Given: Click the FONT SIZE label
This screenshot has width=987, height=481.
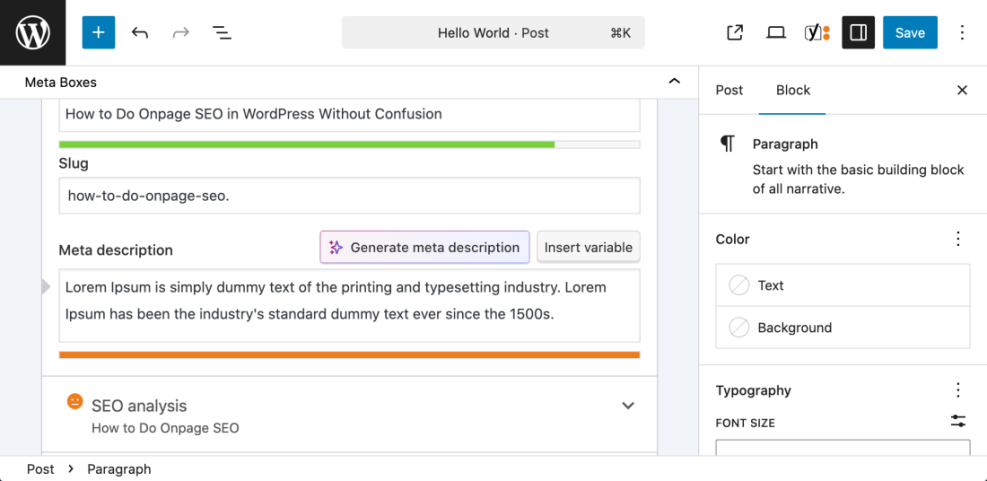Looking at the screenshot, I should point(745,423).
